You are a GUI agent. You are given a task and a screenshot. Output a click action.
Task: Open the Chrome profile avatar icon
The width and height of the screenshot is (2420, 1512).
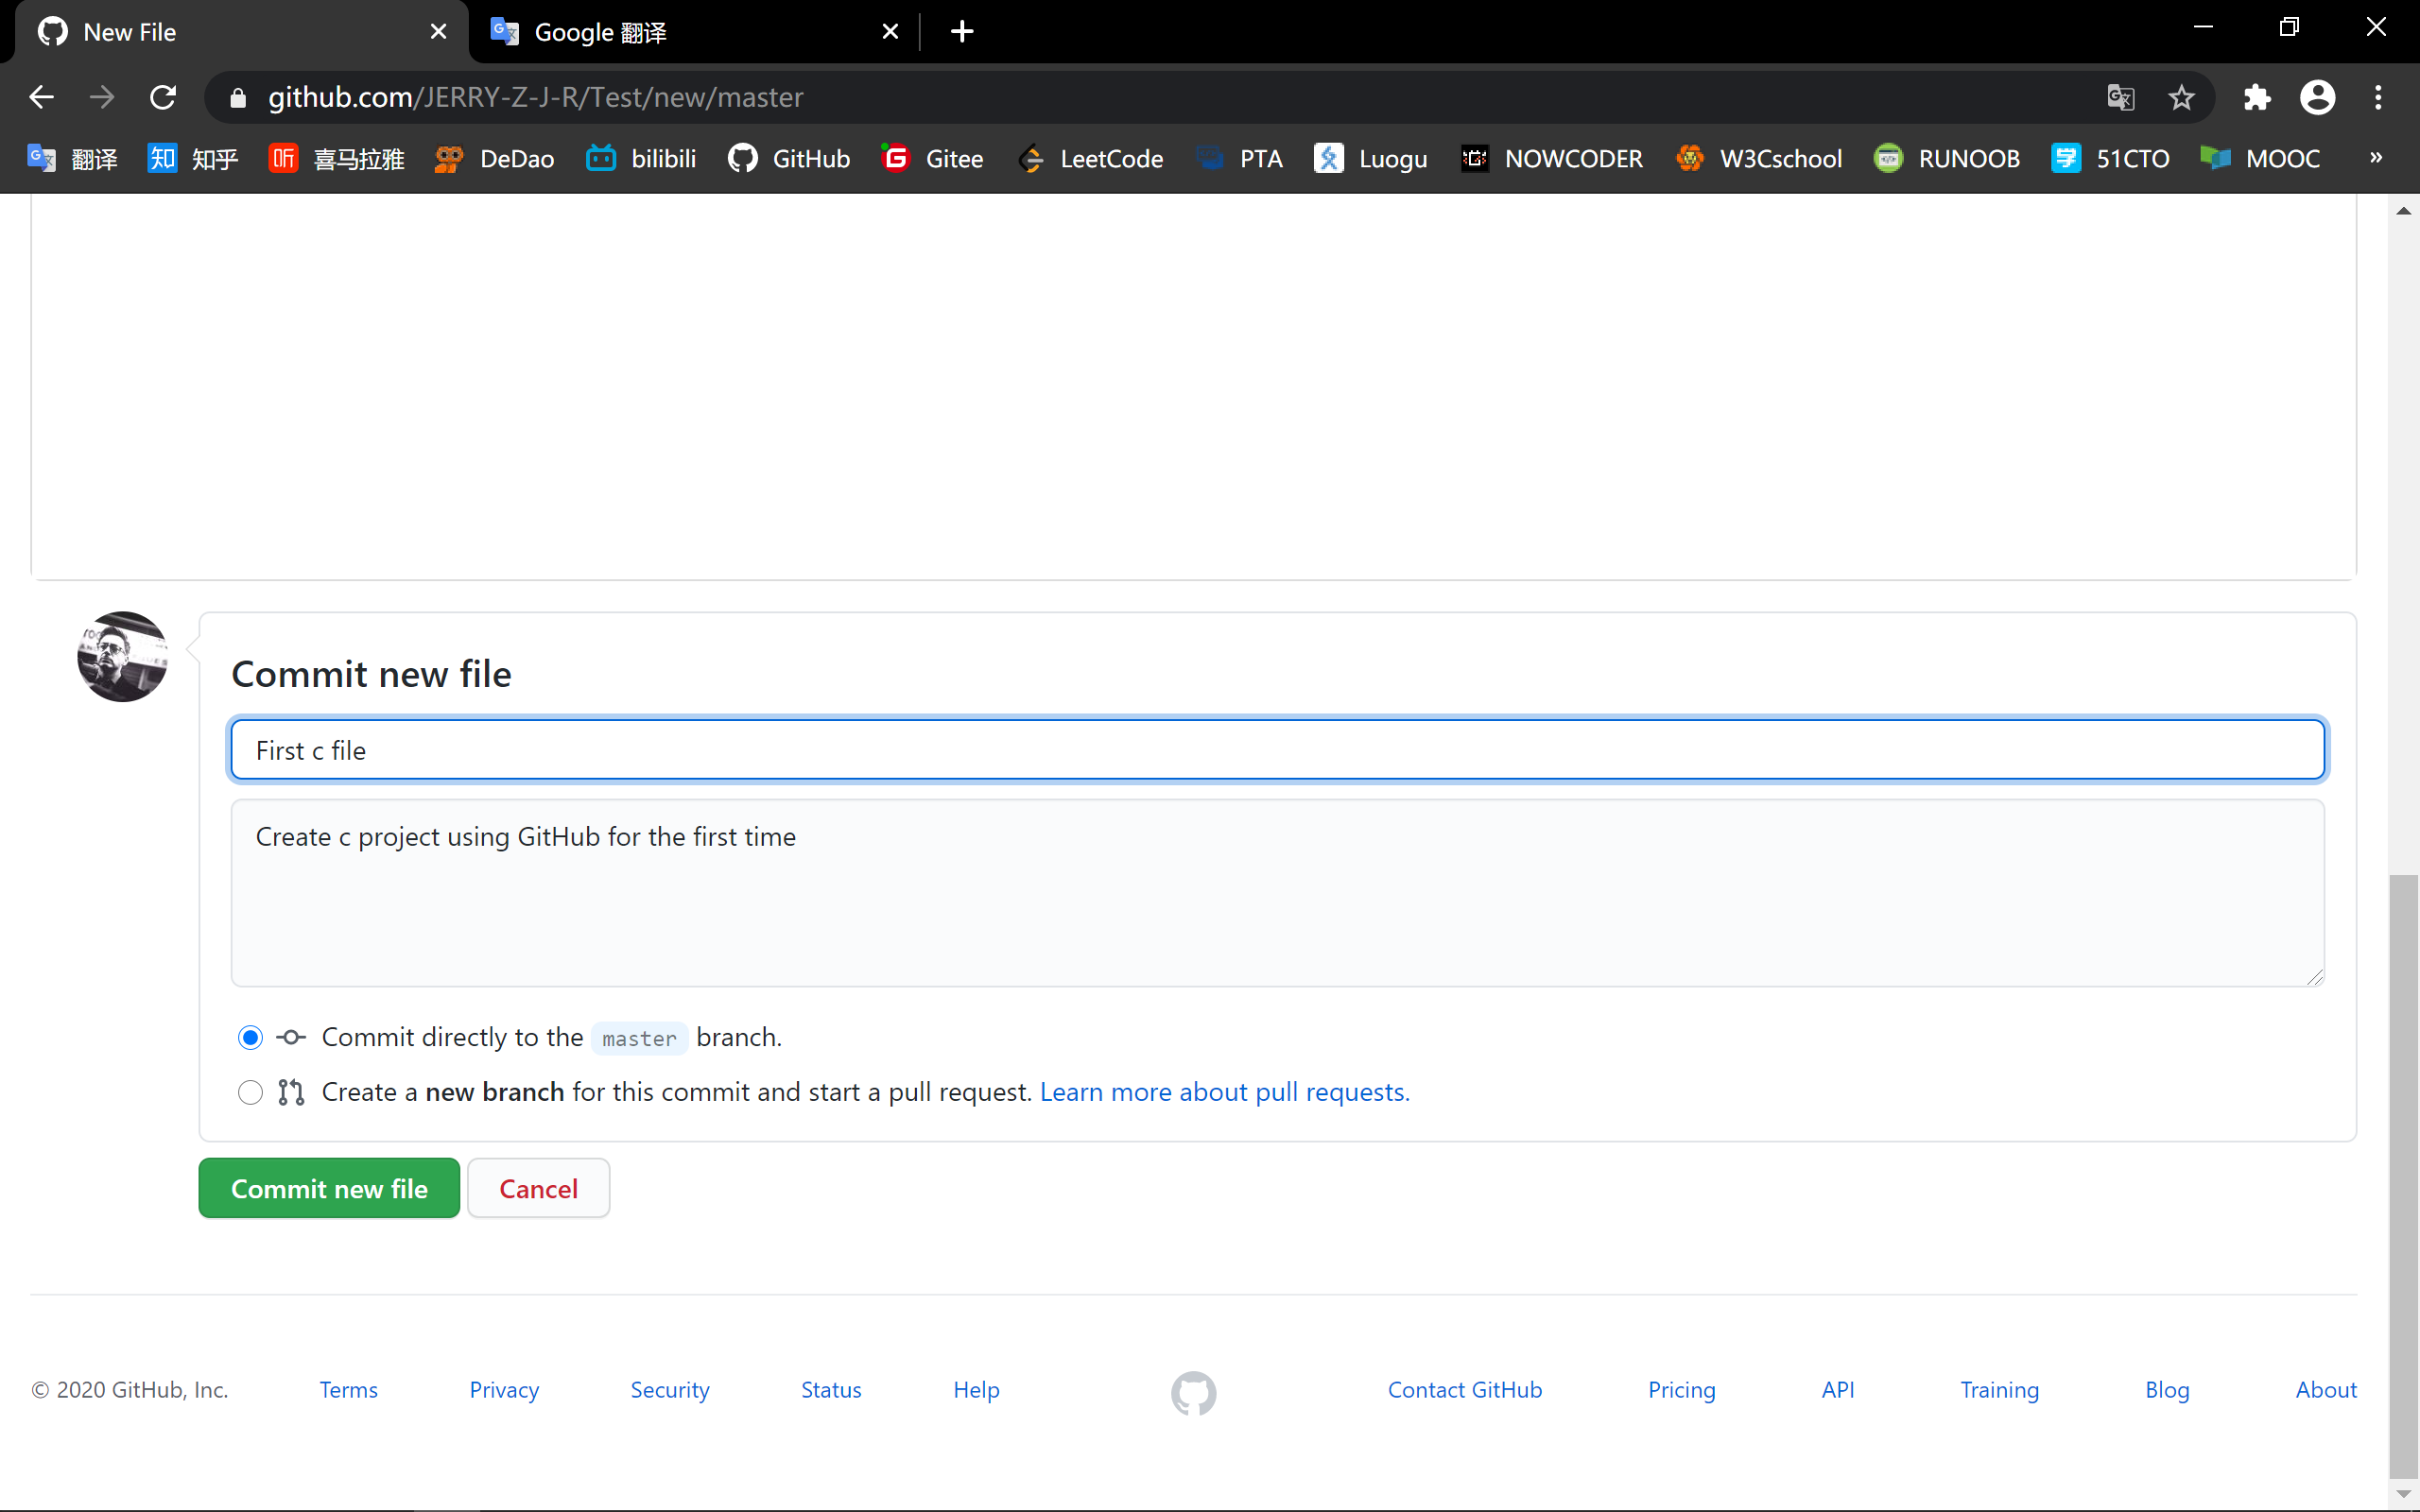click(2317, 97)
